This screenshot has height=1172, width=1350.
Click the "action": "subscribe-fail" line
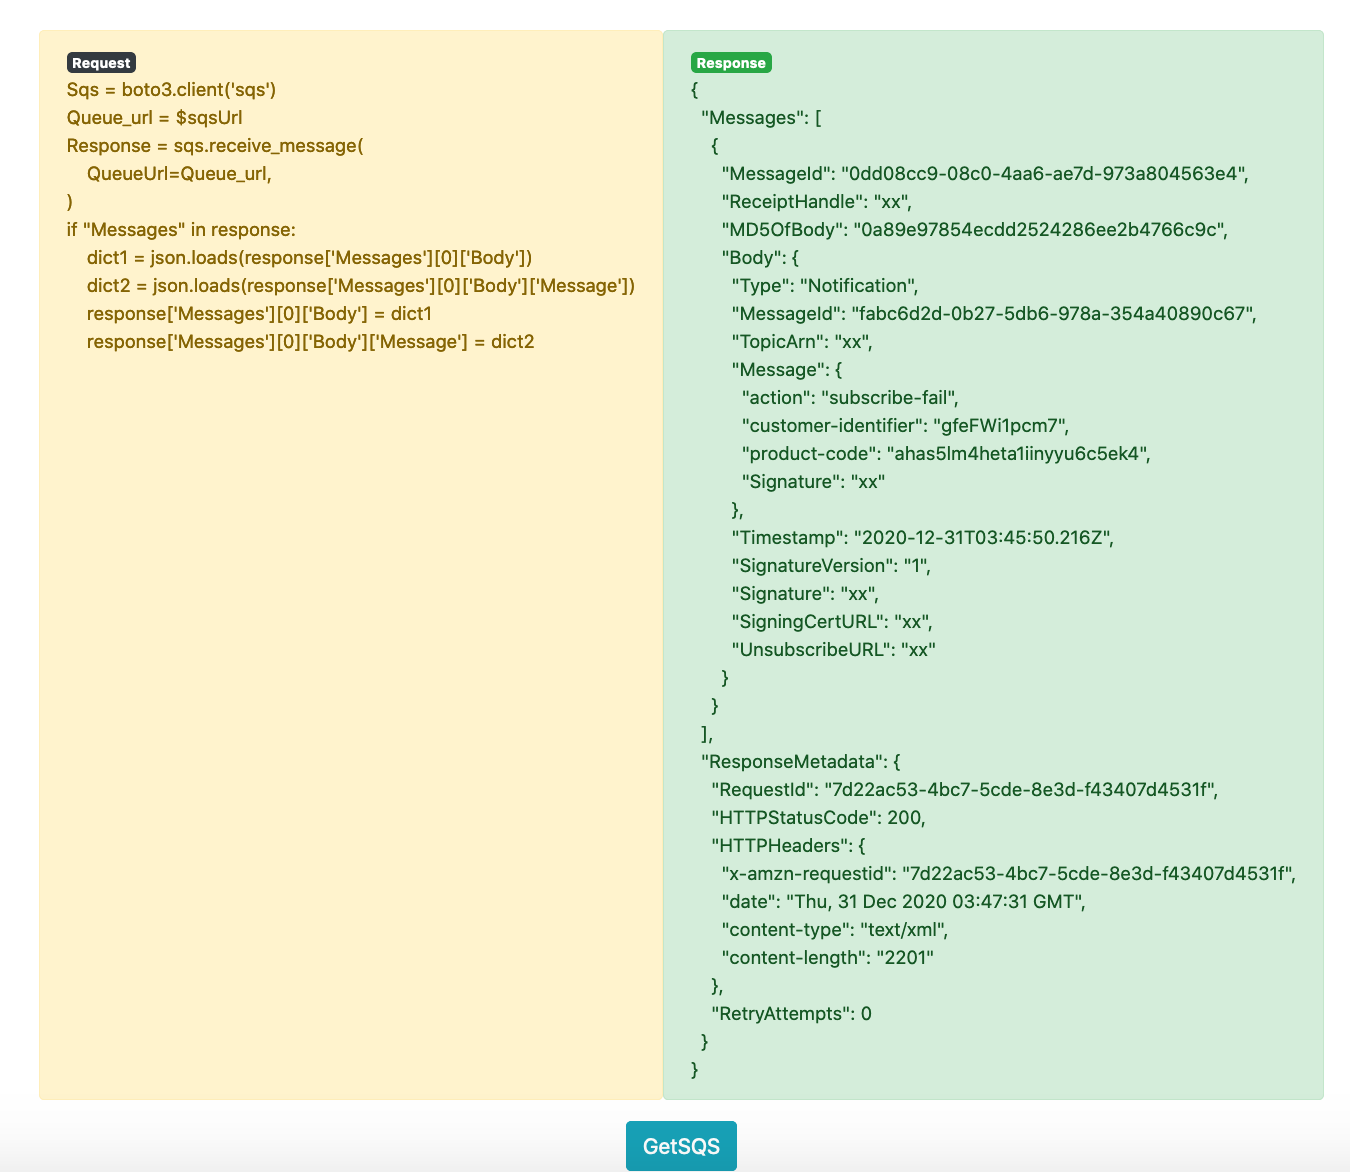point(850,398)
